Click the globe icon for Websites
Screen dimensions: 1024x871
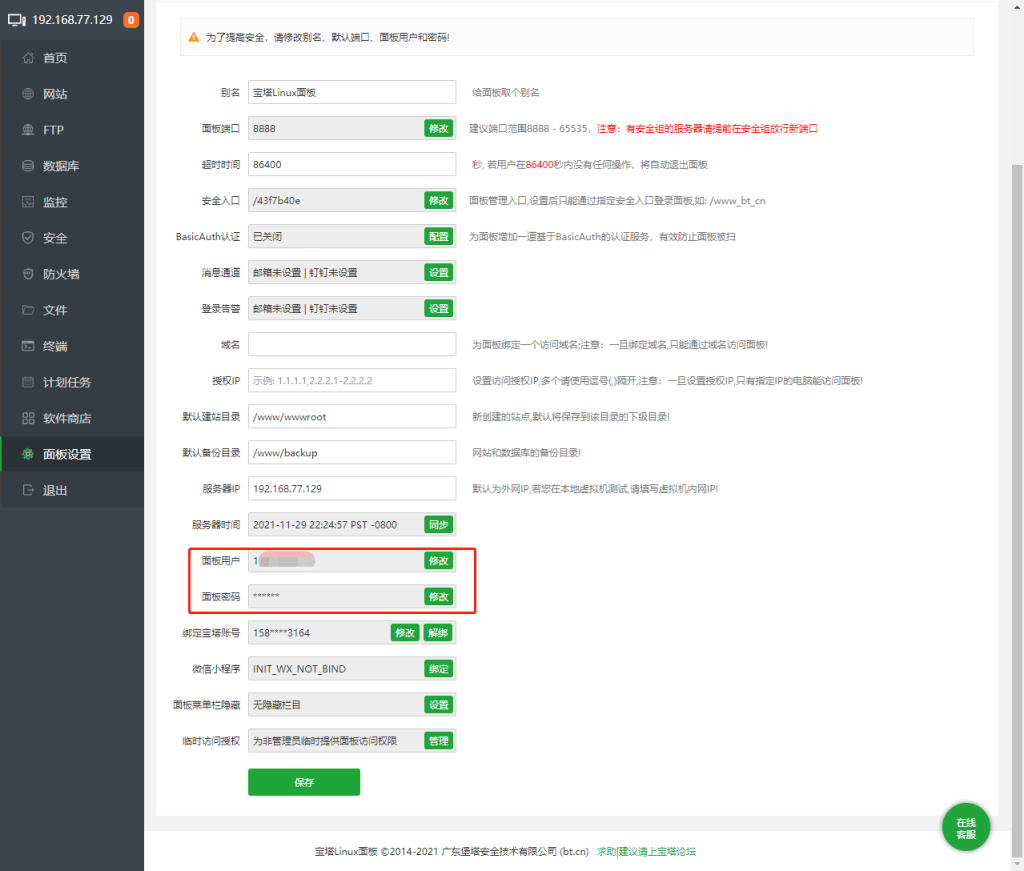click(x=29, y=94)
